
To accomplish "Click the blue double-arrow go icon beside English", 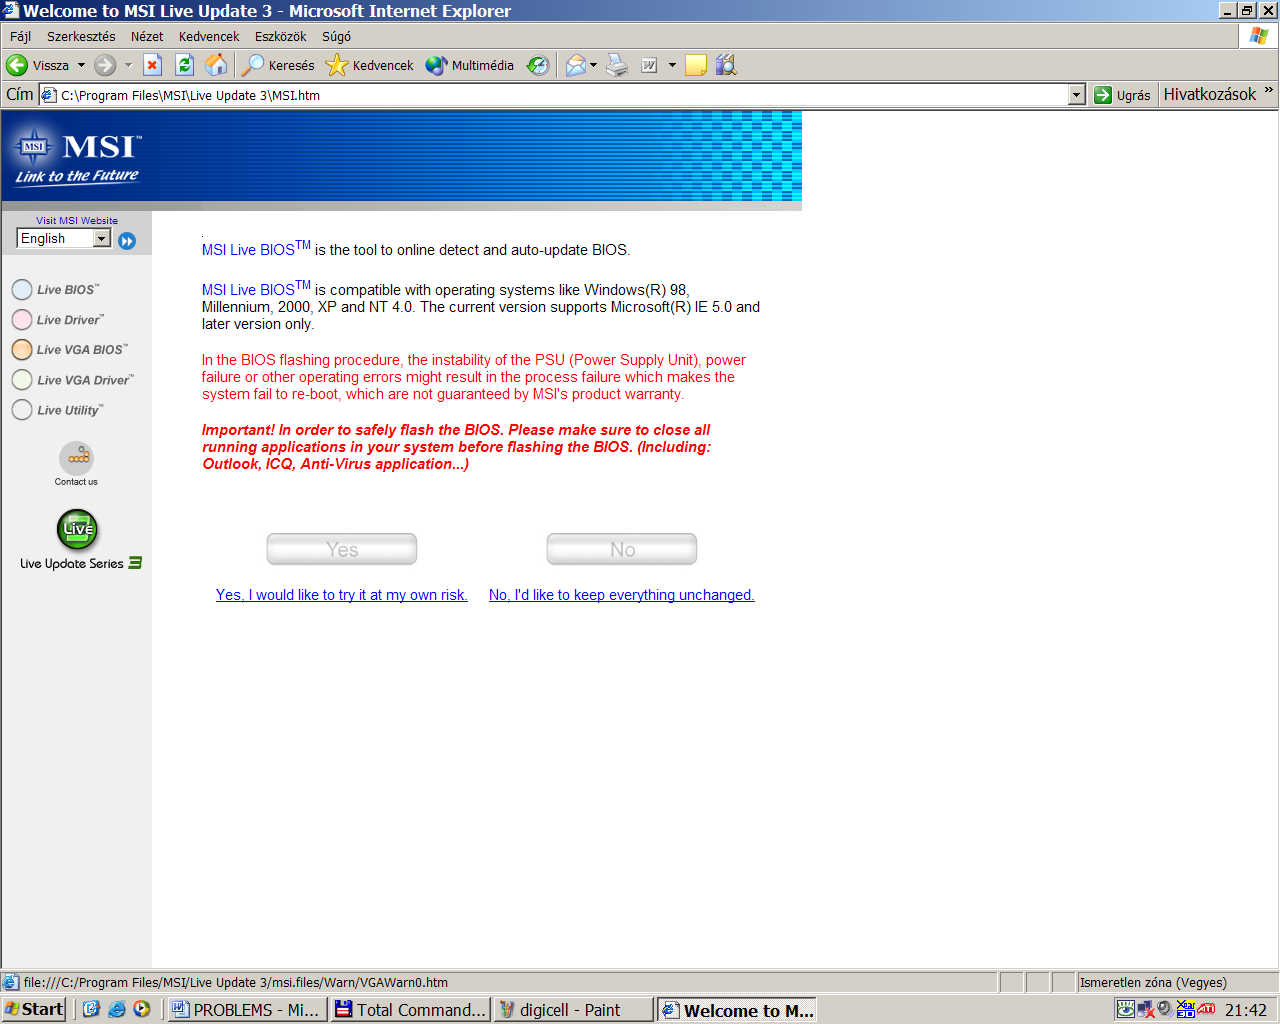I will [x=127, y=240].
